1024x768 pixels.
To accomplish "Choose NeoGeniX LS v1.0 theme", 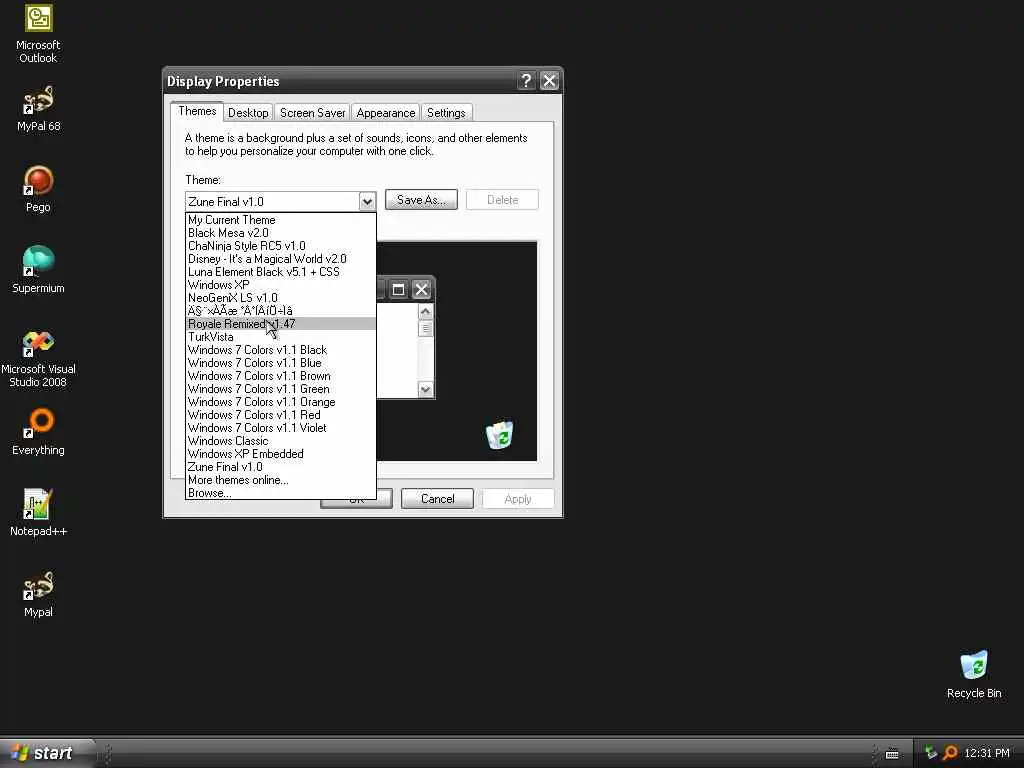I will point(281,298).
